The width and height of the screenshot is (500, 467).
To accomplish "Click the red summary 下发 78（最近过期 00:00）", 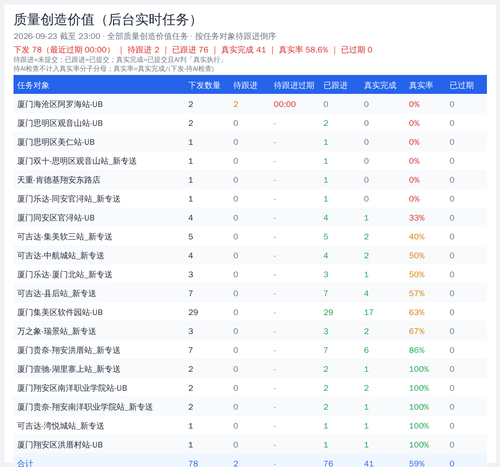I will 62,50.
